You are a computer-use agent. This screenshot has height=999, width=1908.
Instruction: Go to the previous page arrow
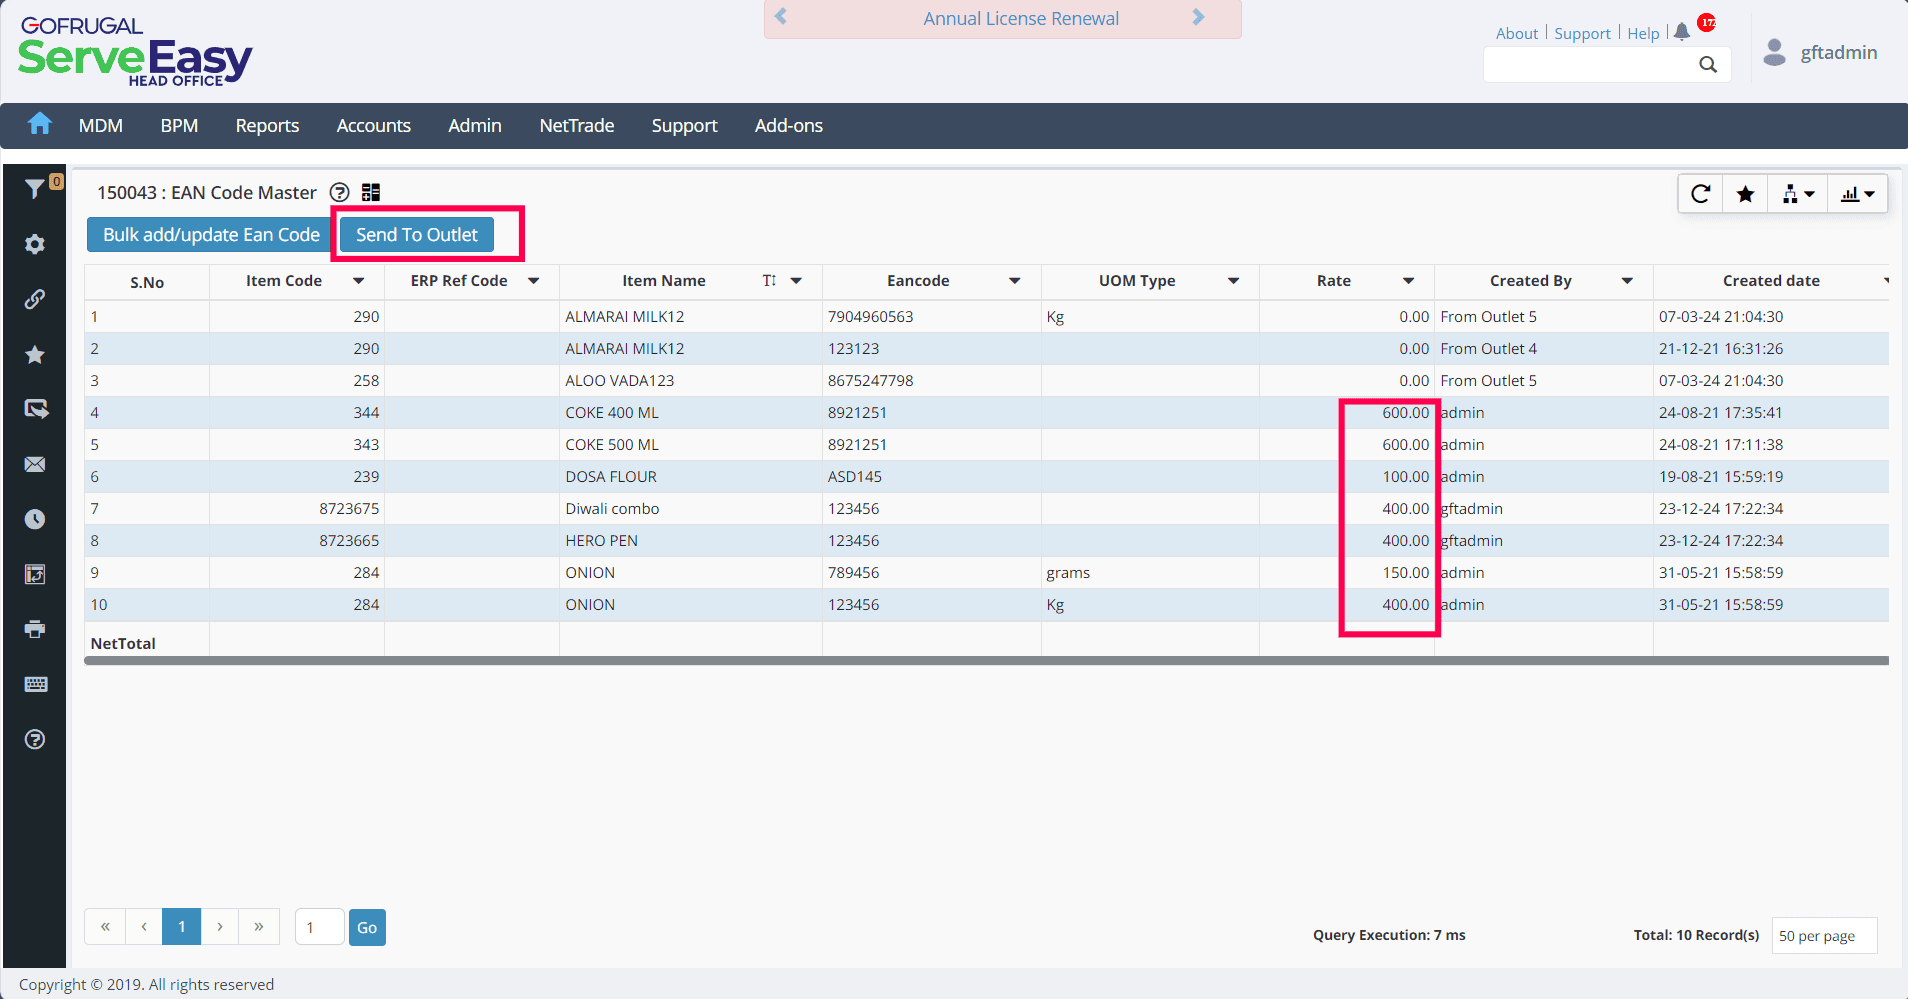coord(144,927)
